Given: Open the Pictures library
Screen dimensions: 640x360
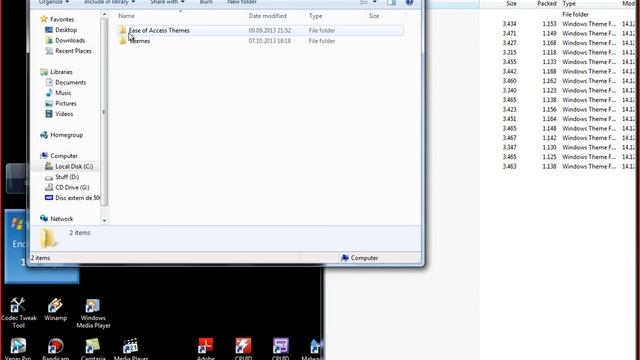Looking at the screenshot, I should tap(66, 104).
